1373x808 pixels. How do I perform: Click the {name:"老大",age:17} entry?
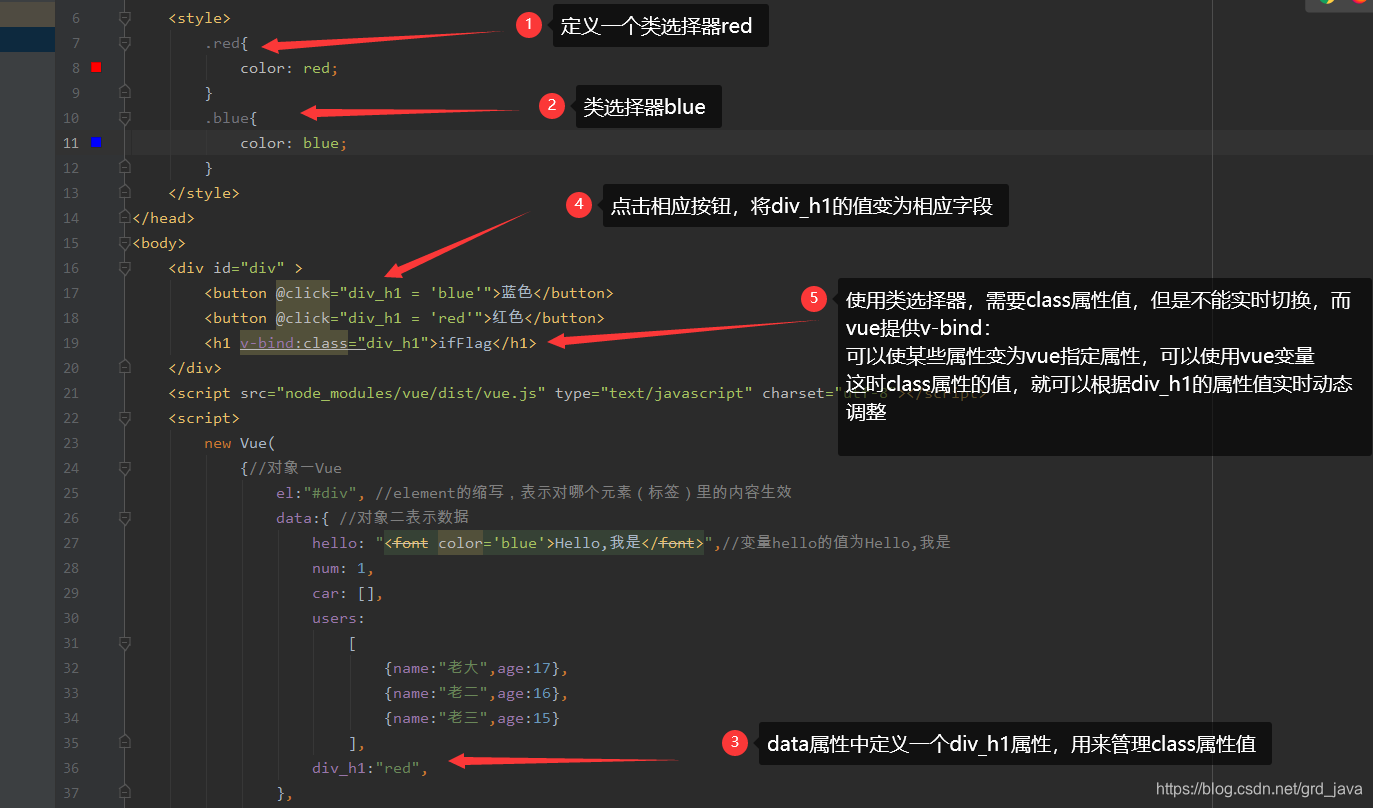[x=476, y=668]
